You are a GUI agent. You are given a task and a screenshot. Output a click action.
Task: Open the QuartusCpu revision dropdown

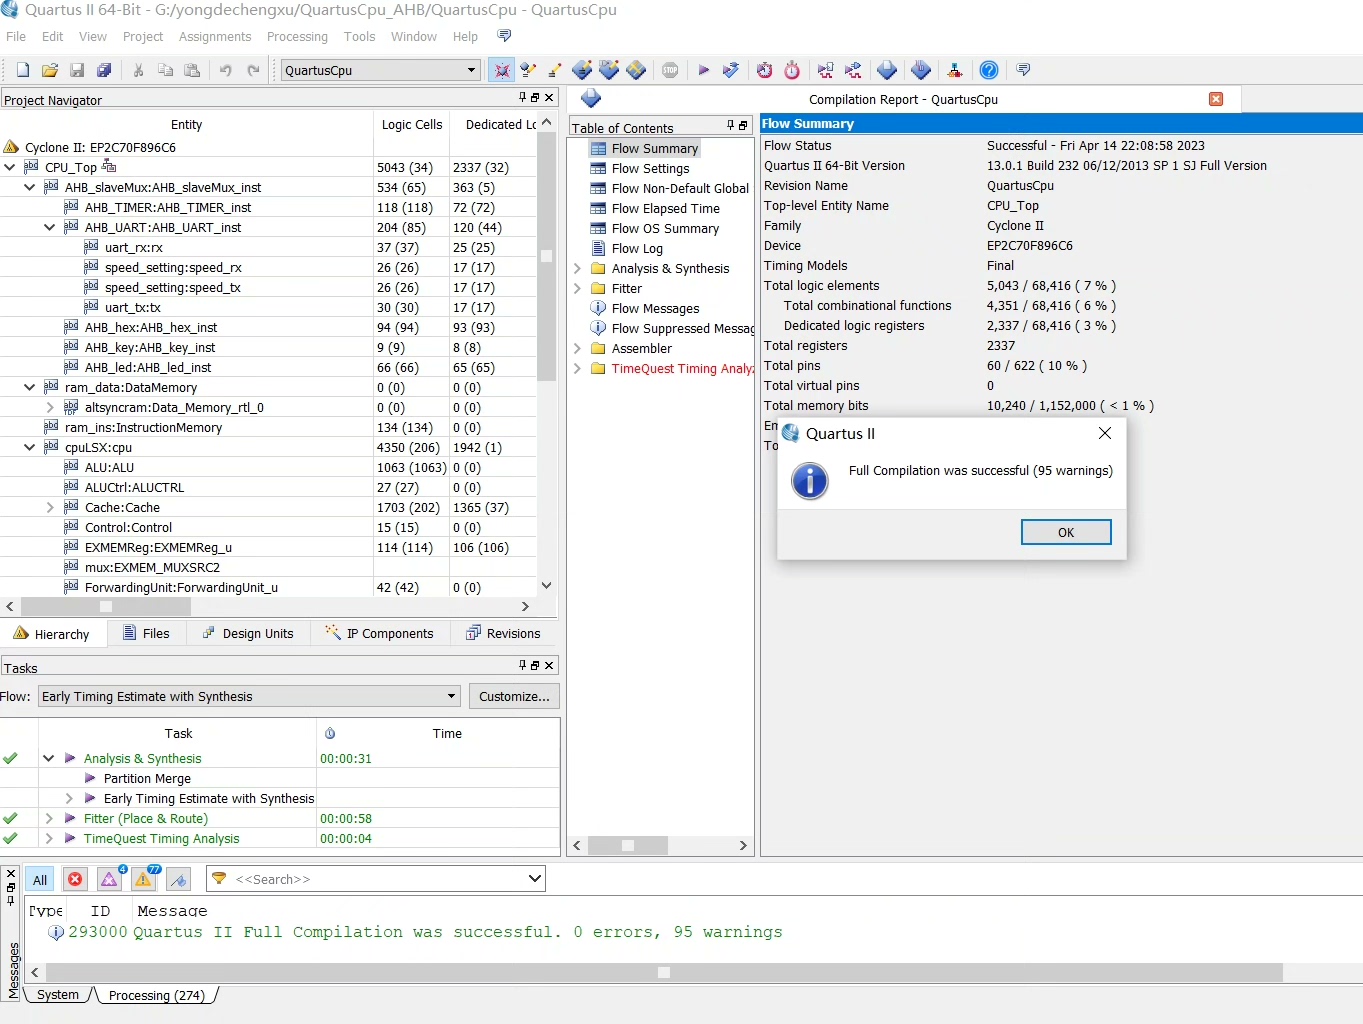(x=472, y=70)
